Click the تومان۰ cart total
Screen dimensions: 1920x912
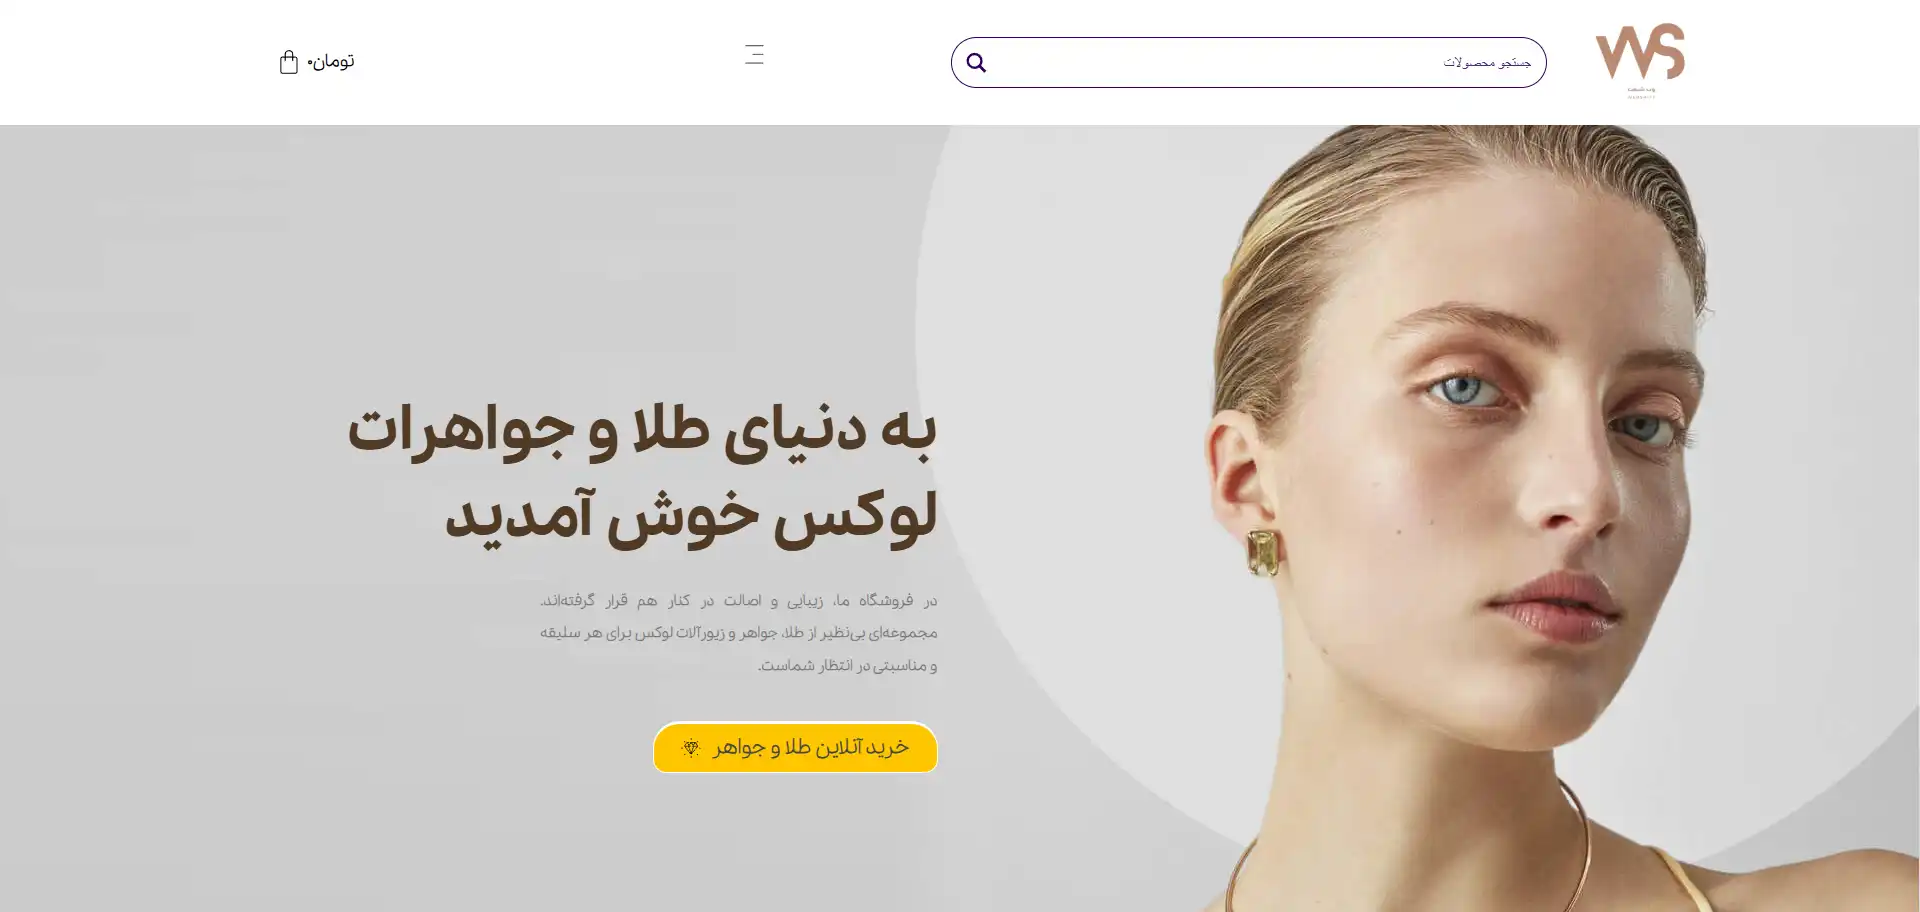[330, 61]
